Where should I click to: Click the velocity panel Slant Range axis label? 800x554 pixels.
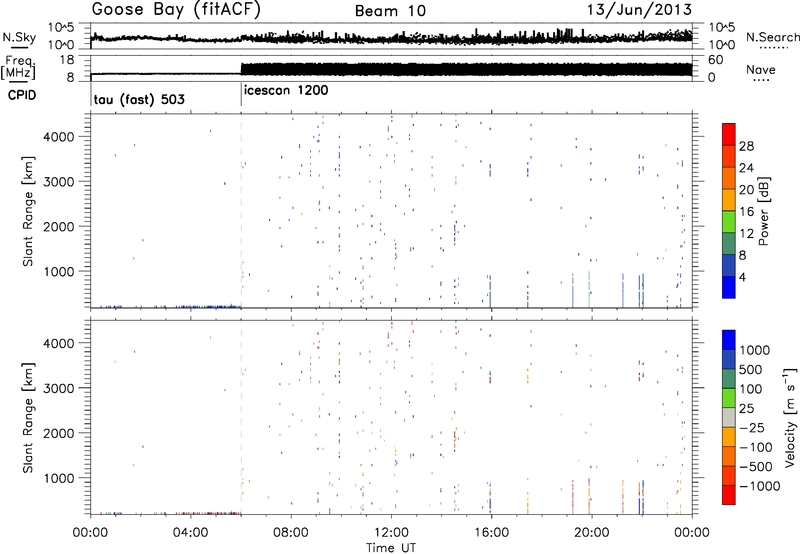(28, 418)
